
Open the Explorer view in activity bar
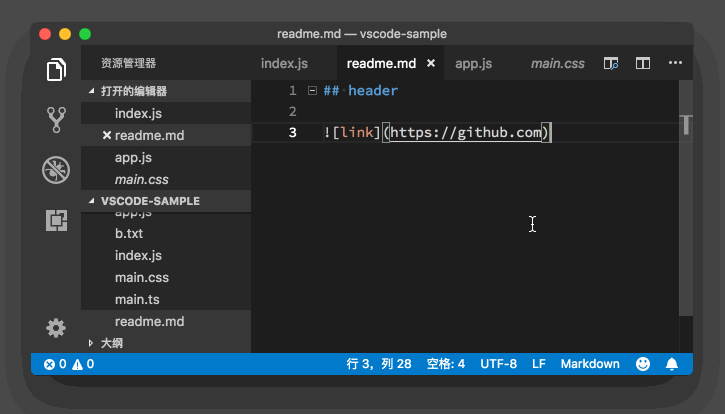(x=56, y=70)
